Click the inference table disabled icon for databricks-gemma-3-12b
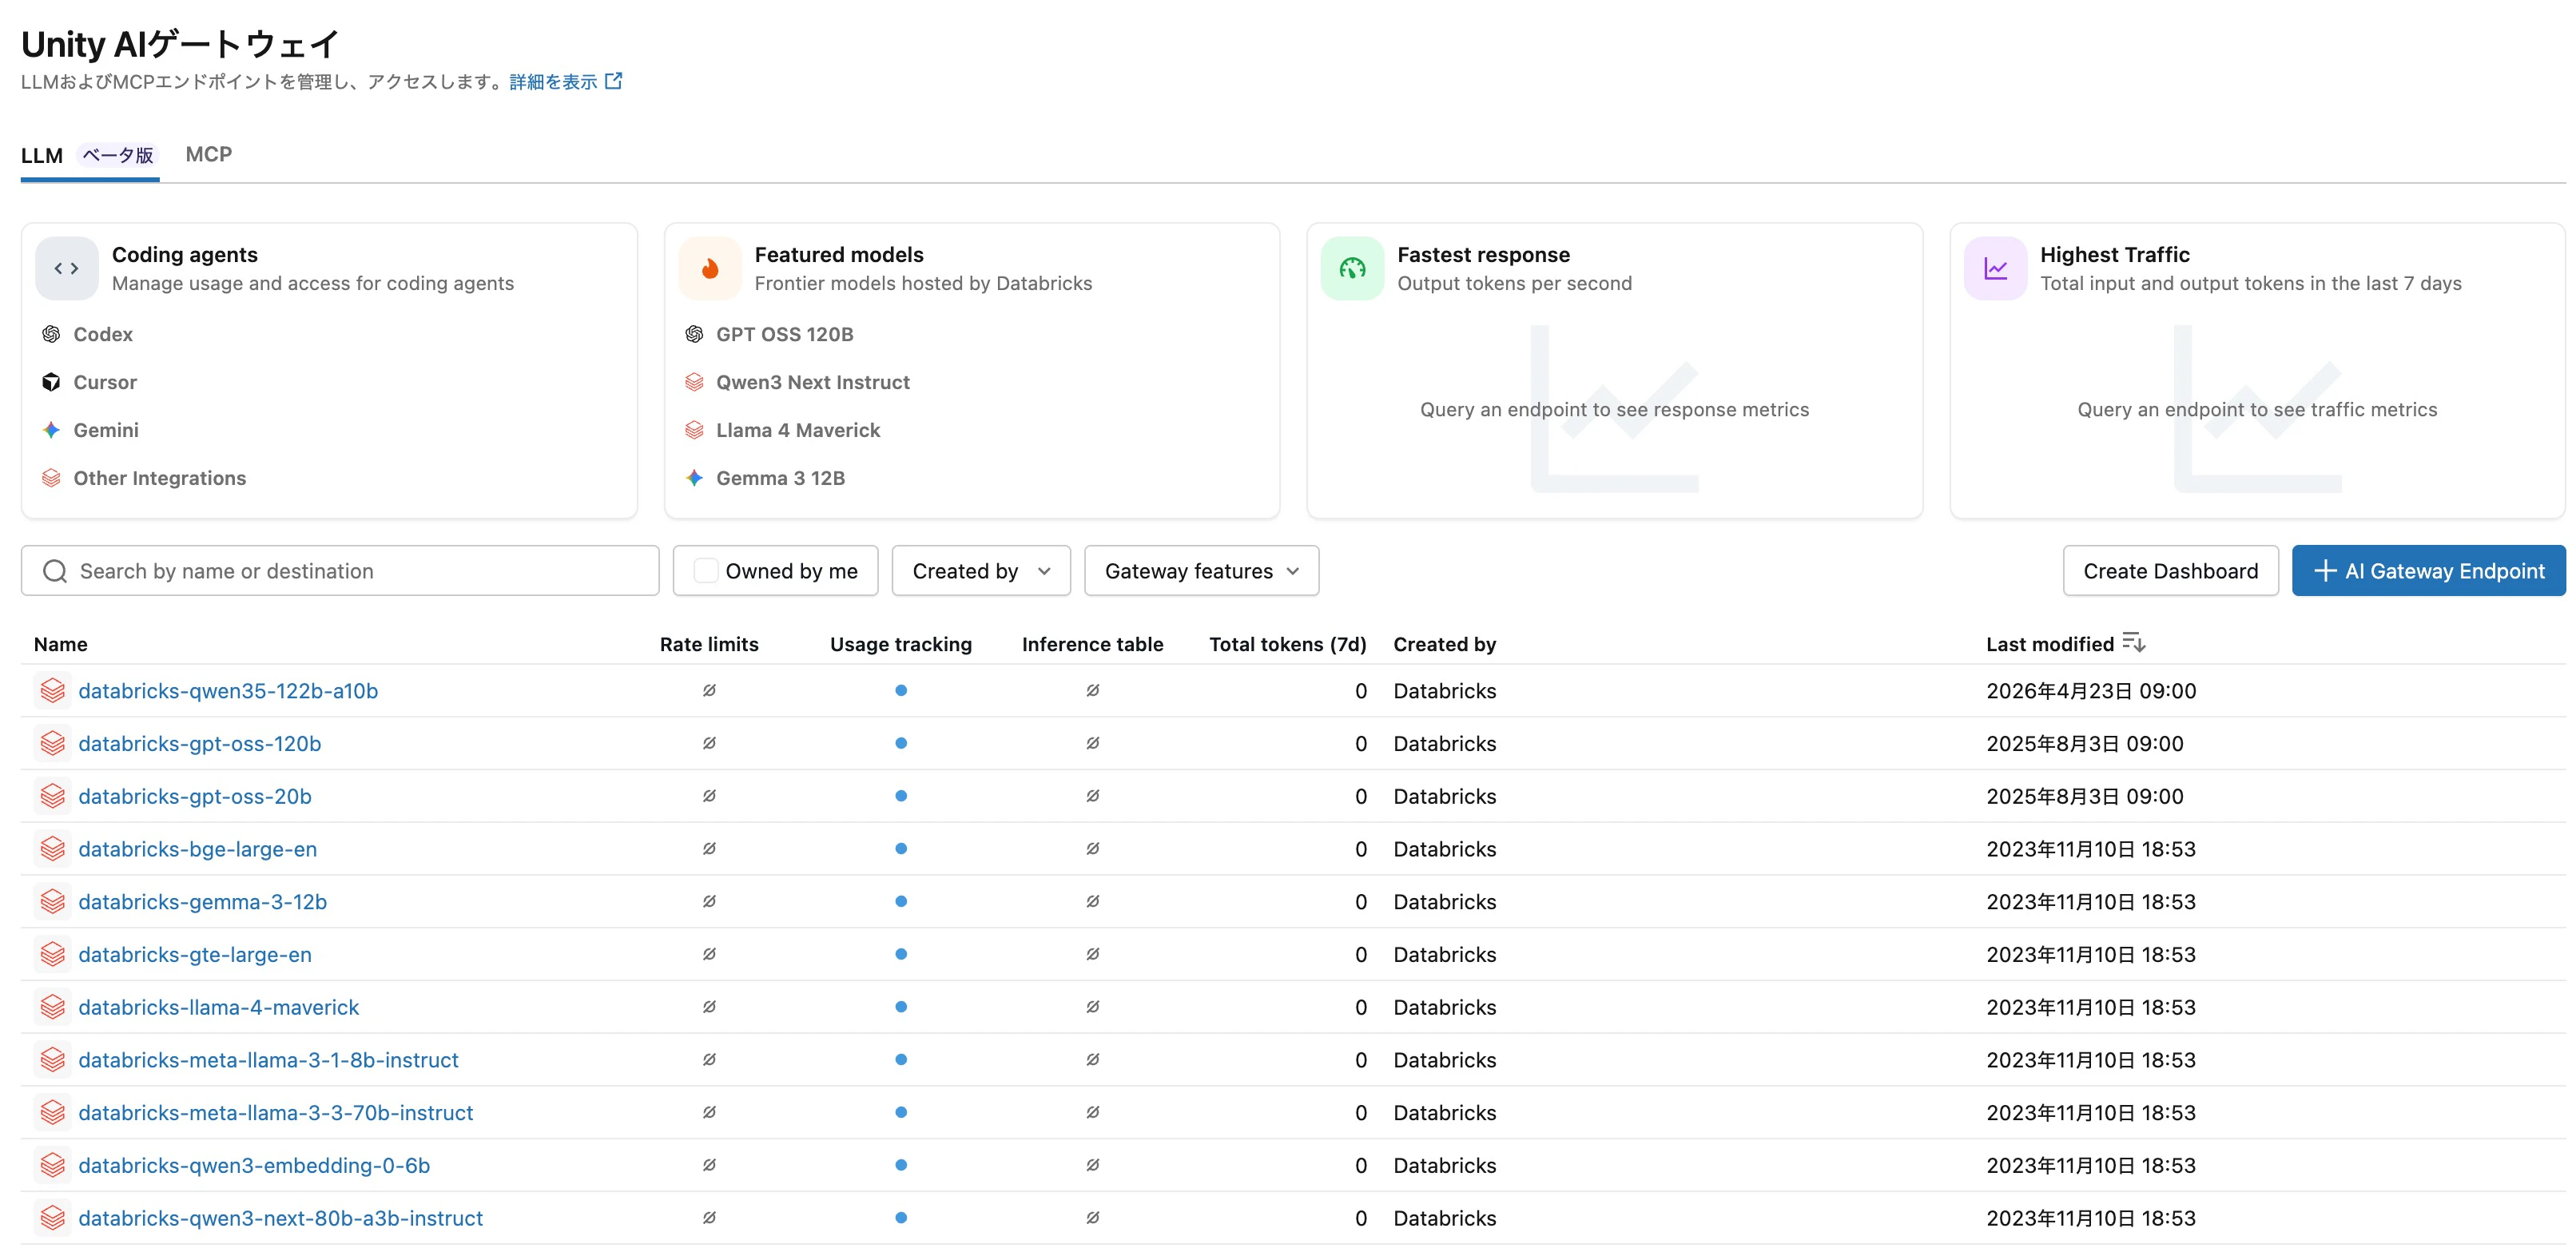This screenshot has height=1256, width=2576. (1093, 902)
